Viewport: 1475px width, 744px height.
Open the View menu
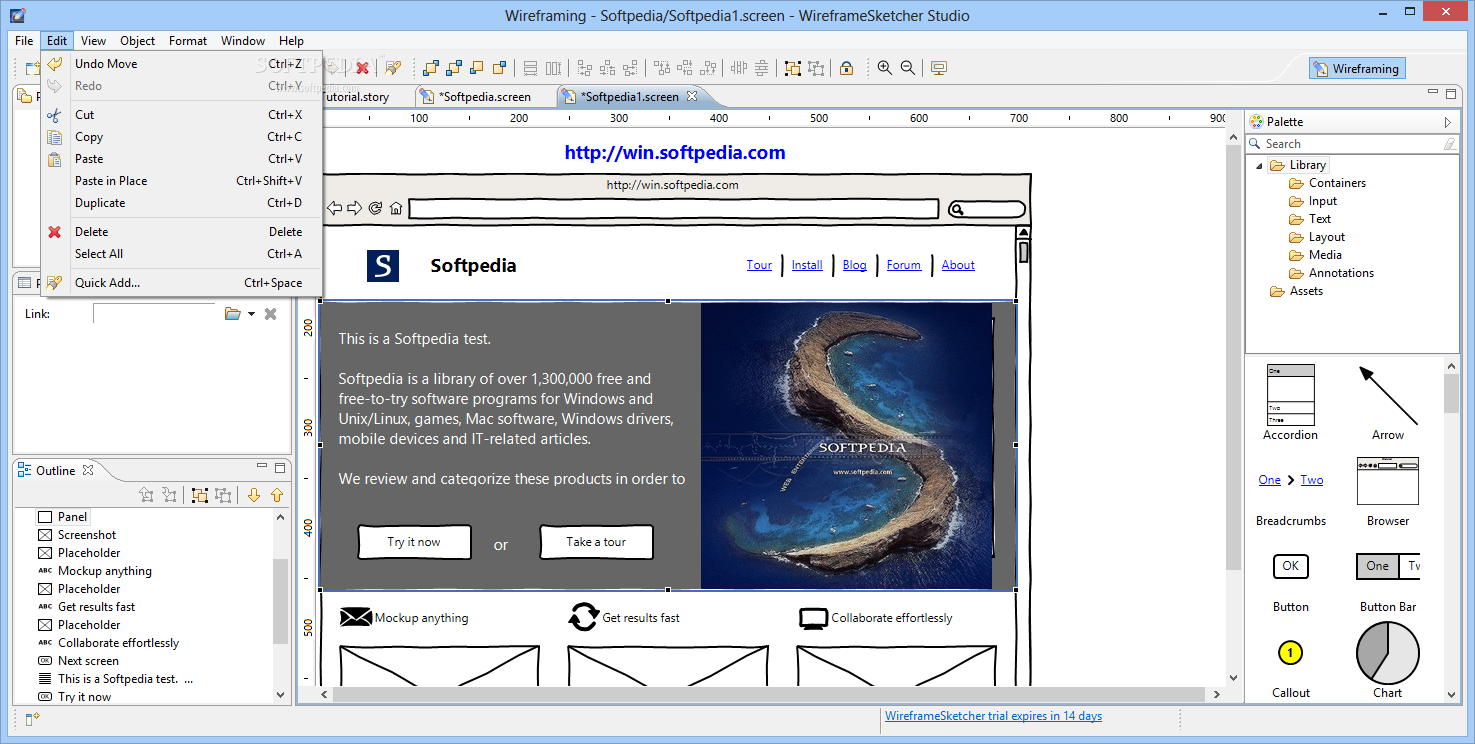(x=94, y=41)
